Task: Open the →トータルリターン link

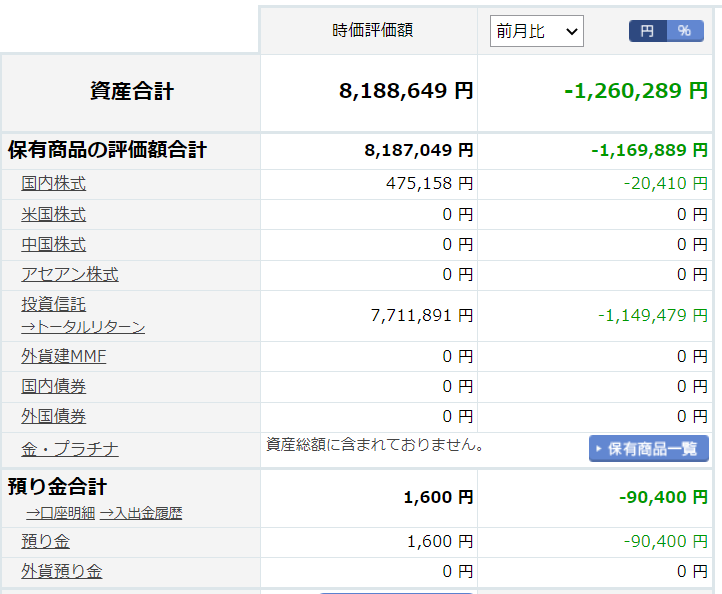Action: [83, 327]
